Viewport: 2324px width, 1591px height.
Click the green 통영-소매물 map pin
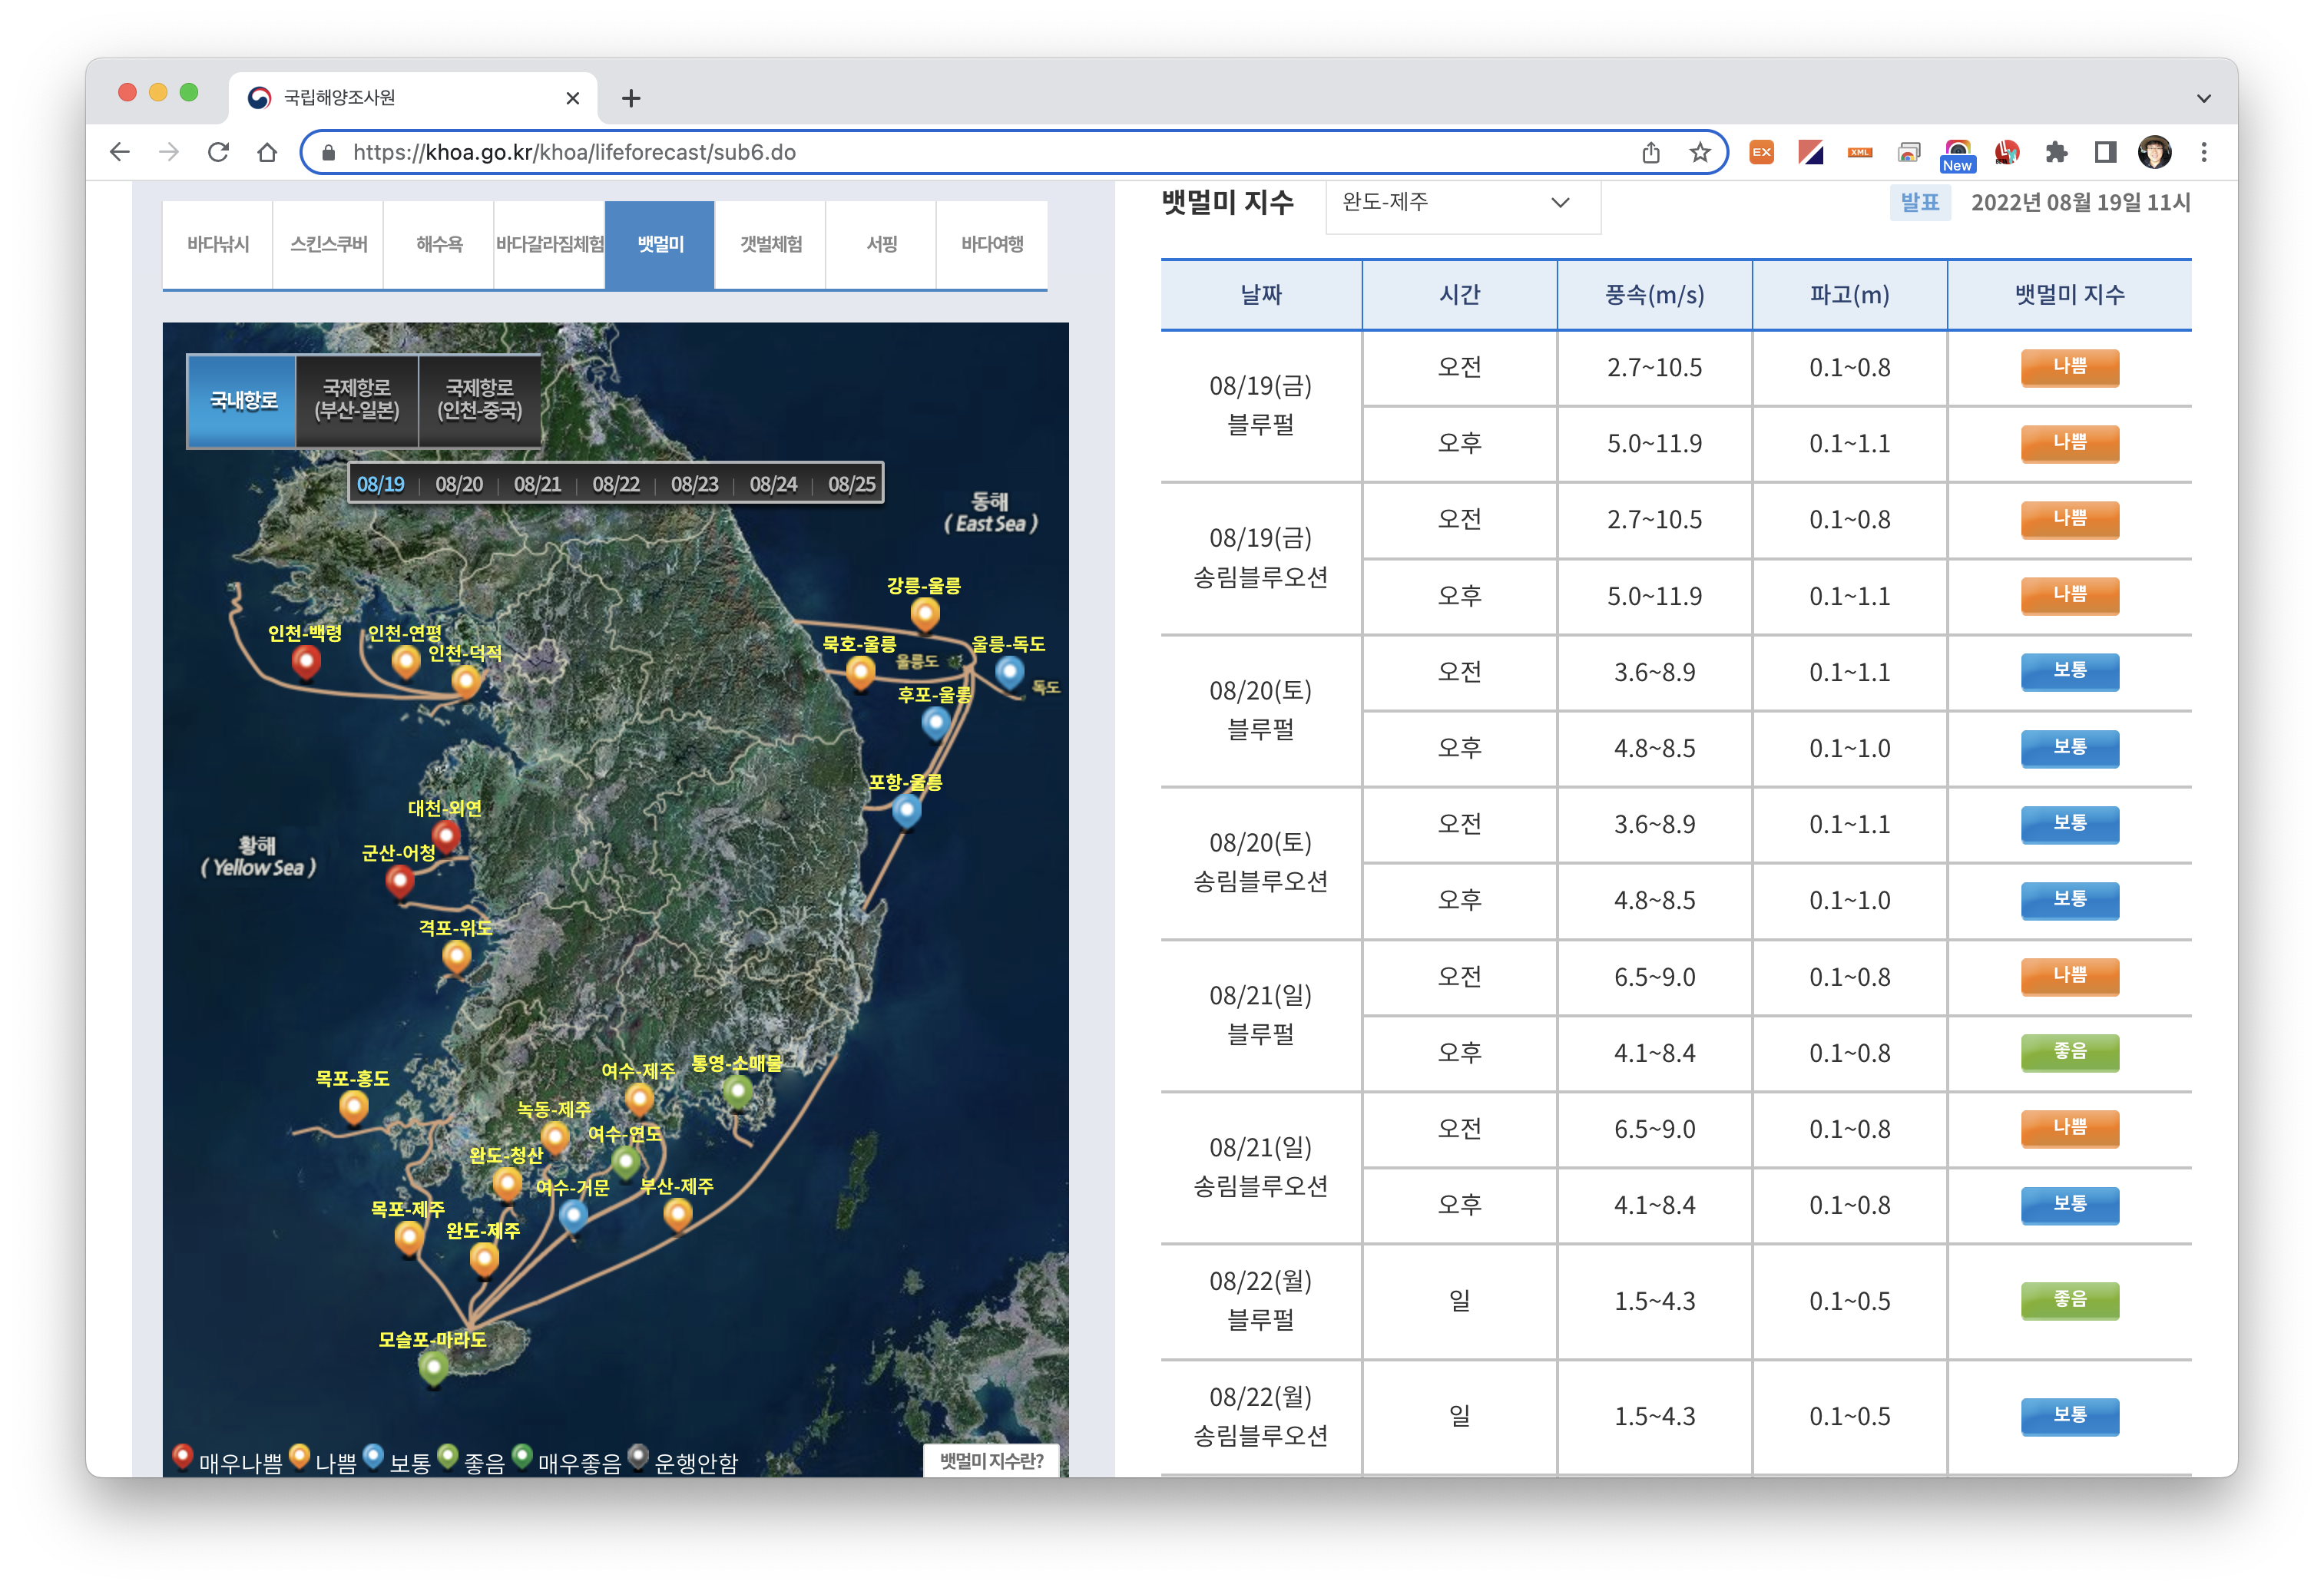738,1091
